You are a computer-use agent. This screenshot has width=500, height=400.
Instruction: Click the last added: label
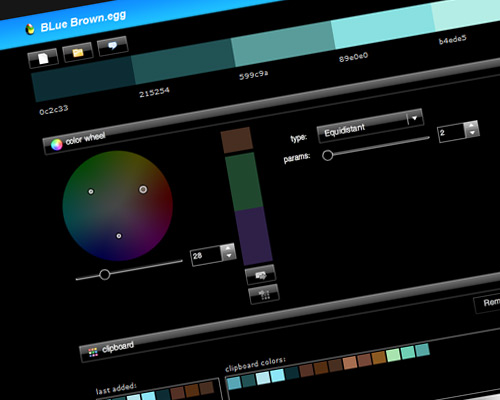coord(116,389)
